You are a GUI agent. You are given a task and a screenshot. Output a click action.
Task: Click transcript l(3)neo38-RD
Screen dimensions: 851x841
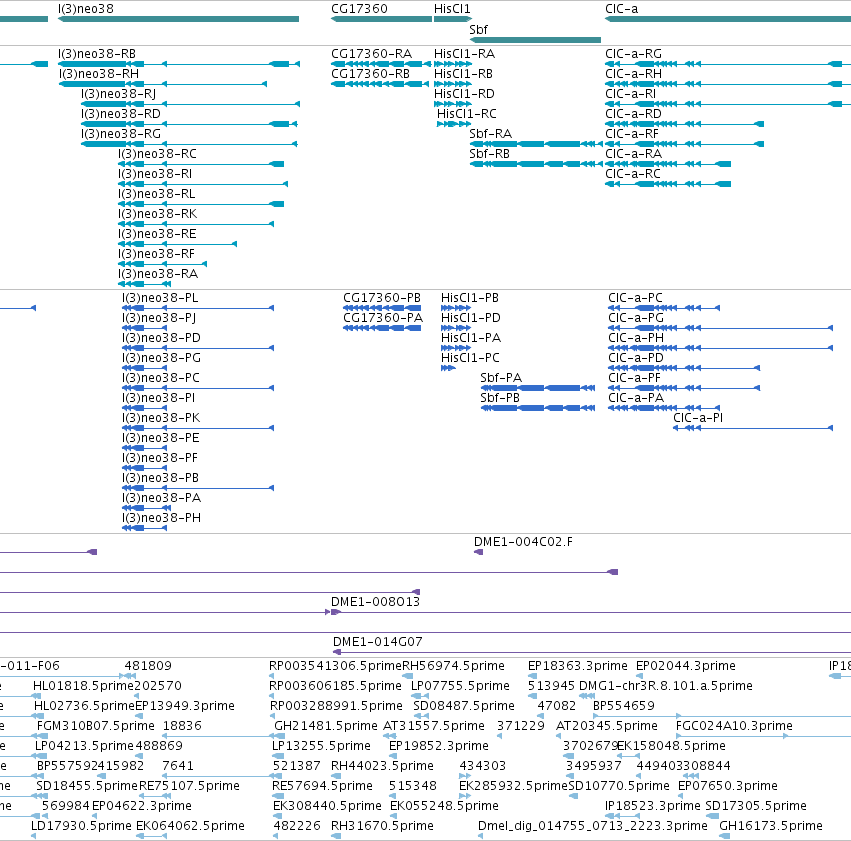[120, 114]
